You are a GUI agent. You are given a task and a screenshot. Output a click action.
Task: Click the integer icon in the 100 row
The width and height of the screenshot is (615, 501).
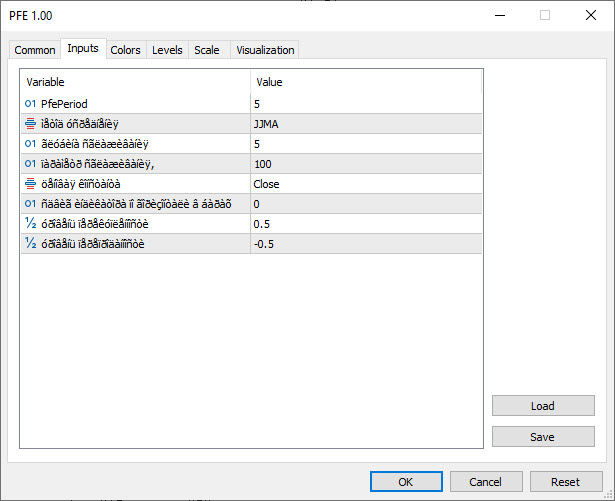pos(29,164)
